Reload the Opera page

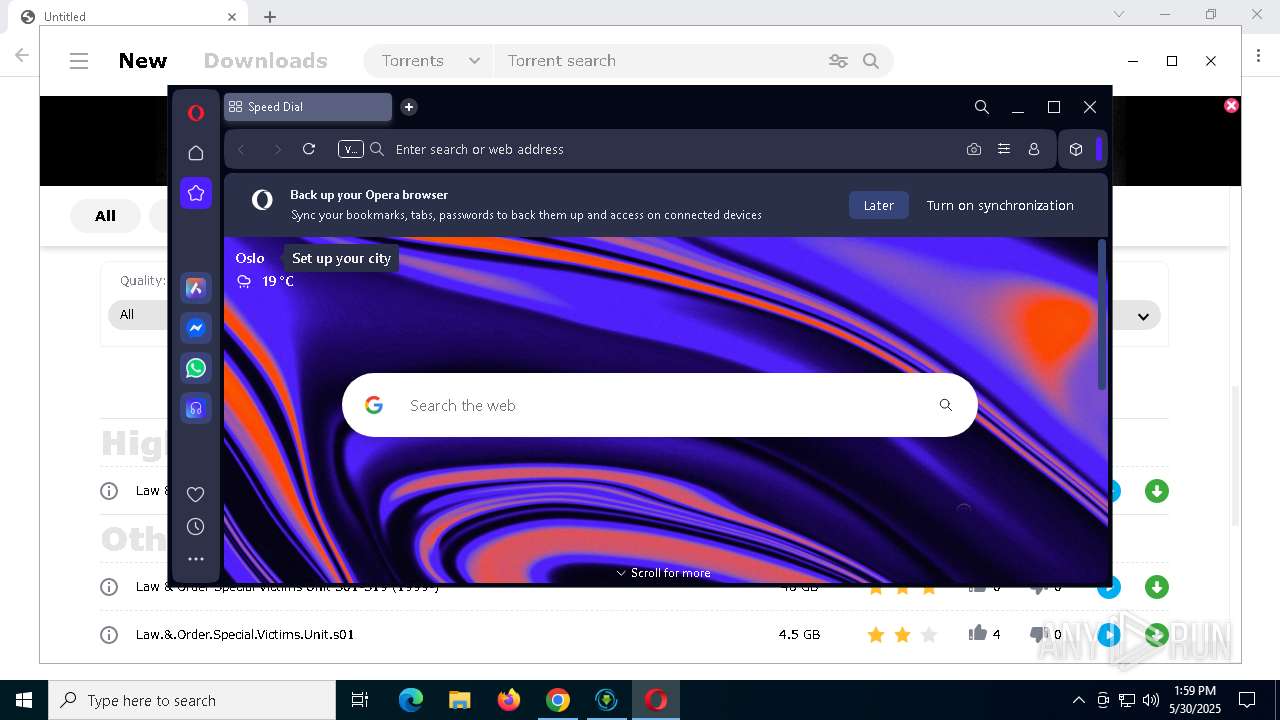point(309,149)
